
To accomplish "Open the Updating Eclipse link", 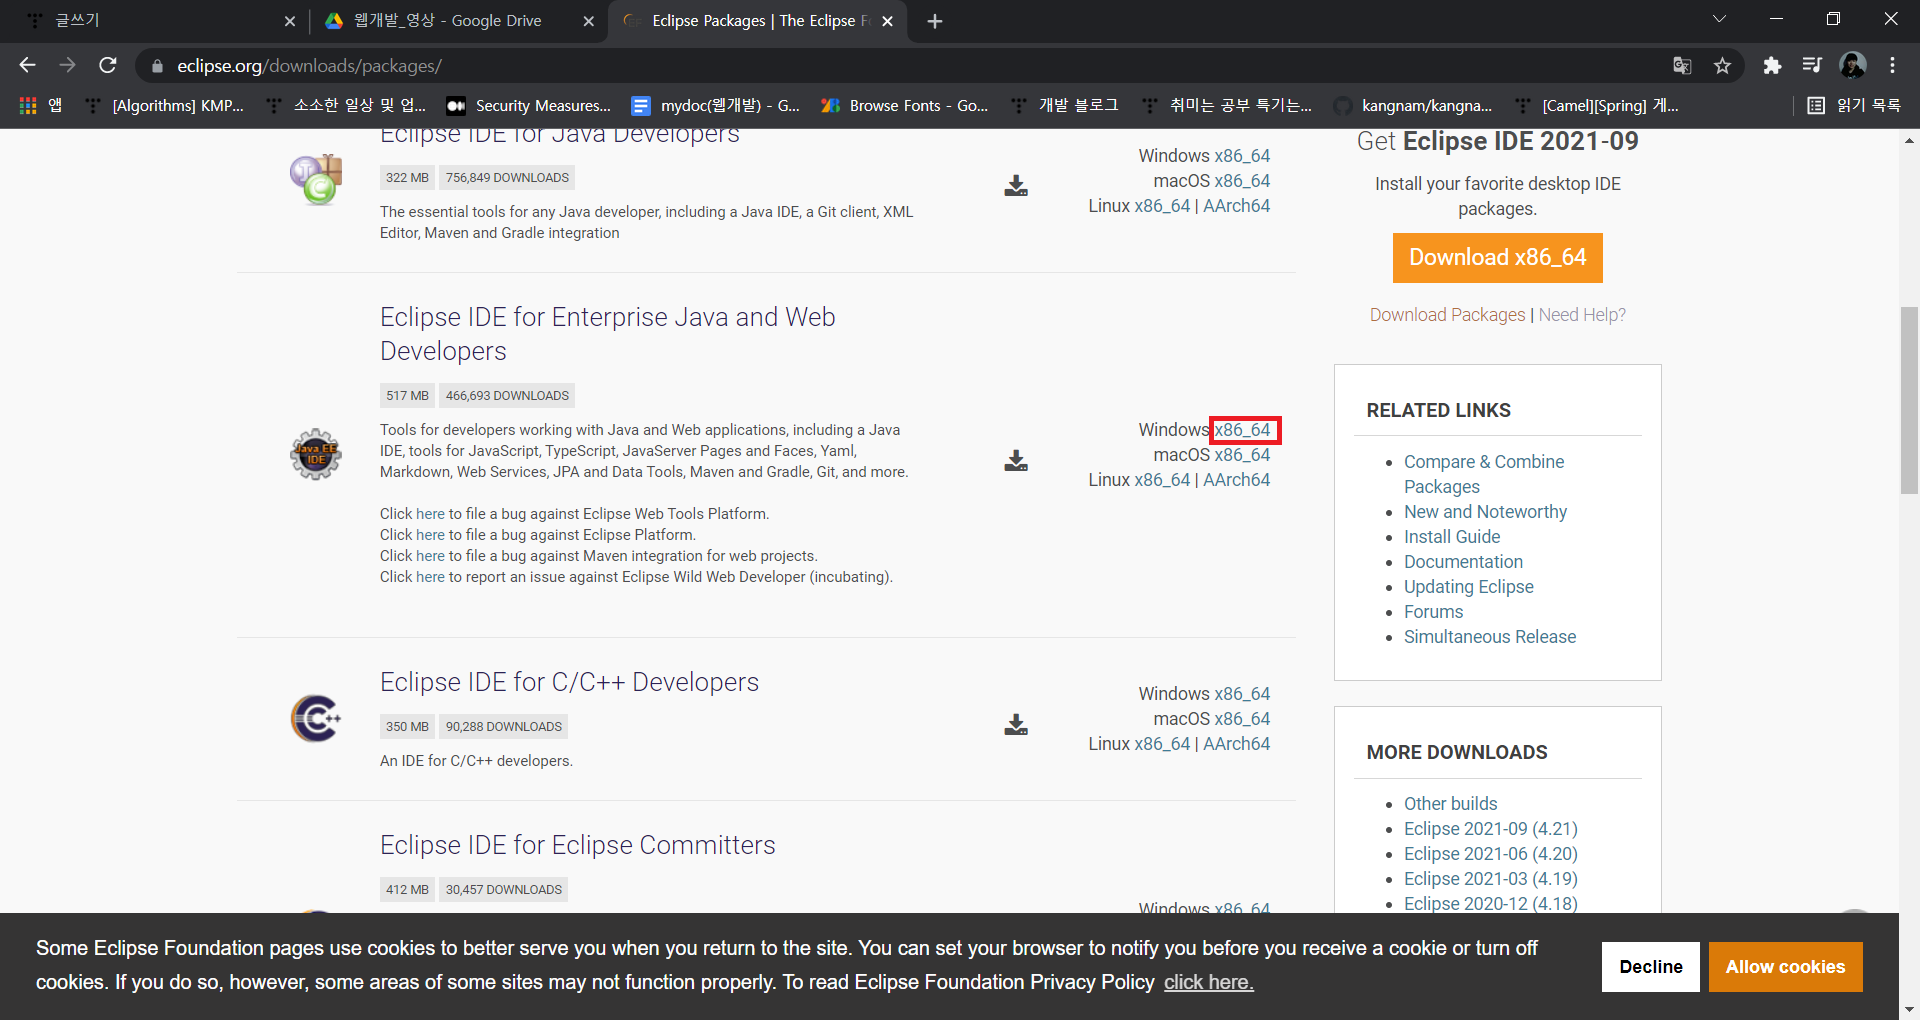I will pyautogui.click(x=1468, y=587).
